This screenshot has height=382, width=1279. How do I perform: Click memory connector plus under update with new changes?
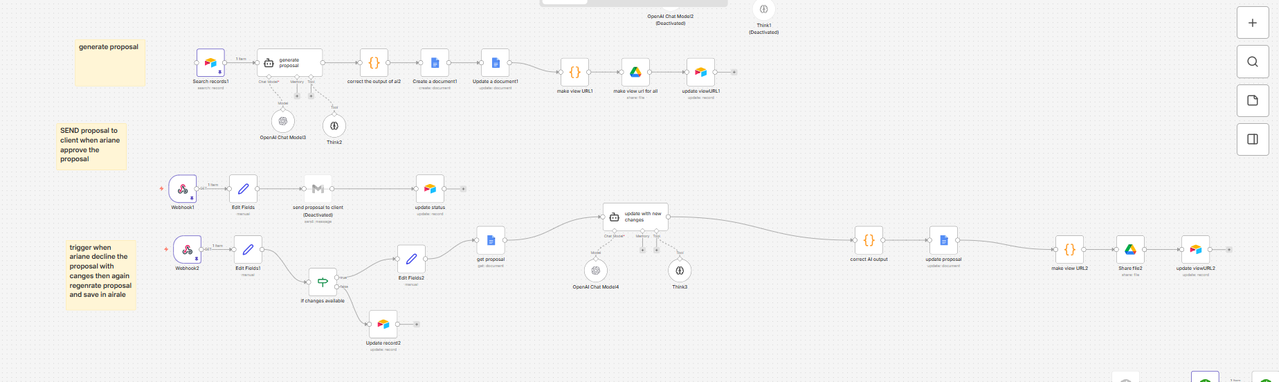pos(643,250)
